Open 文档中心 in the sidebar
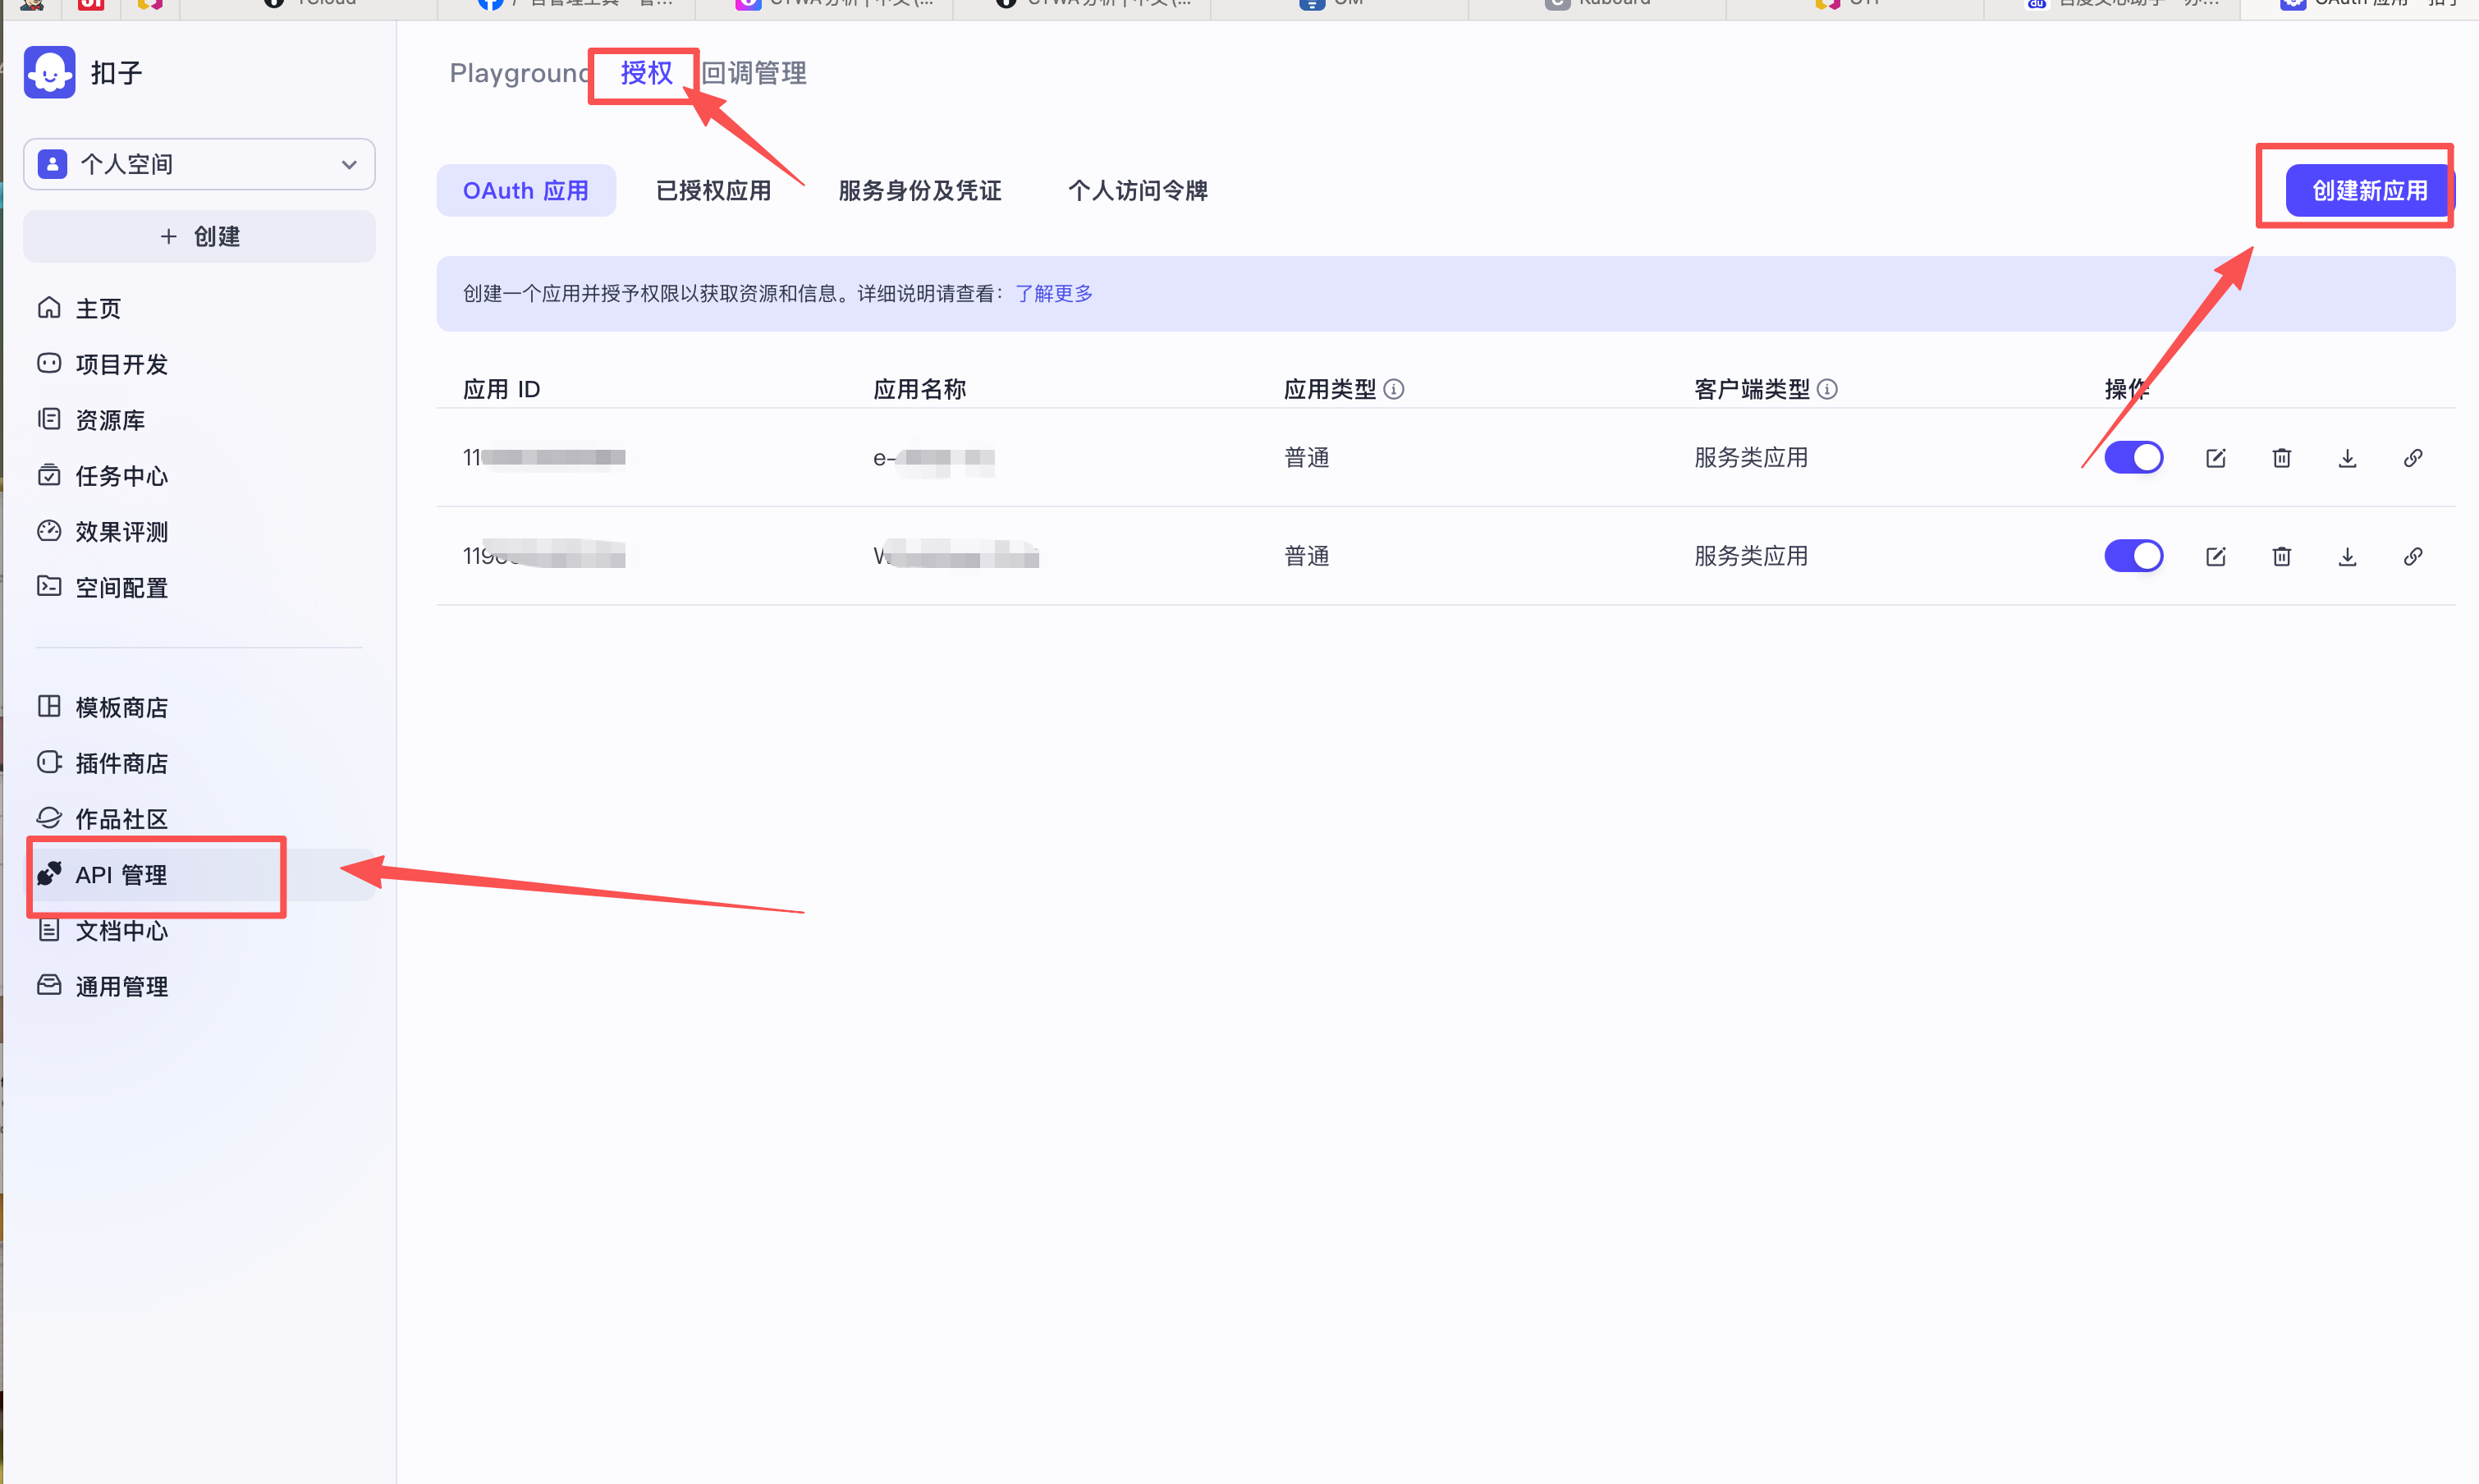 pos(121,931)
